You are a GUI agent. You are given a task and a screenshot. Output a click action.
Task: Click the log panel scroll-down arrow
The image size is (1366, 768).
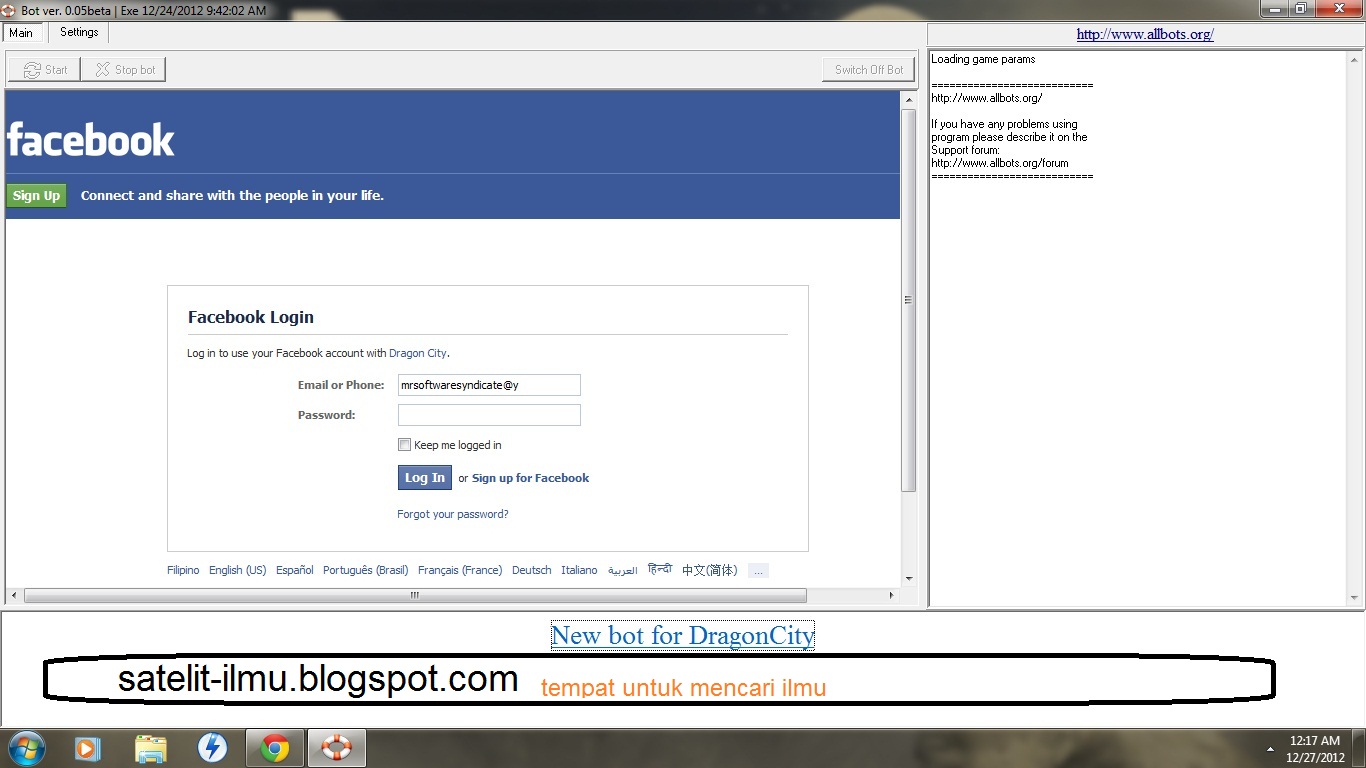click(x=1355, y=598)
